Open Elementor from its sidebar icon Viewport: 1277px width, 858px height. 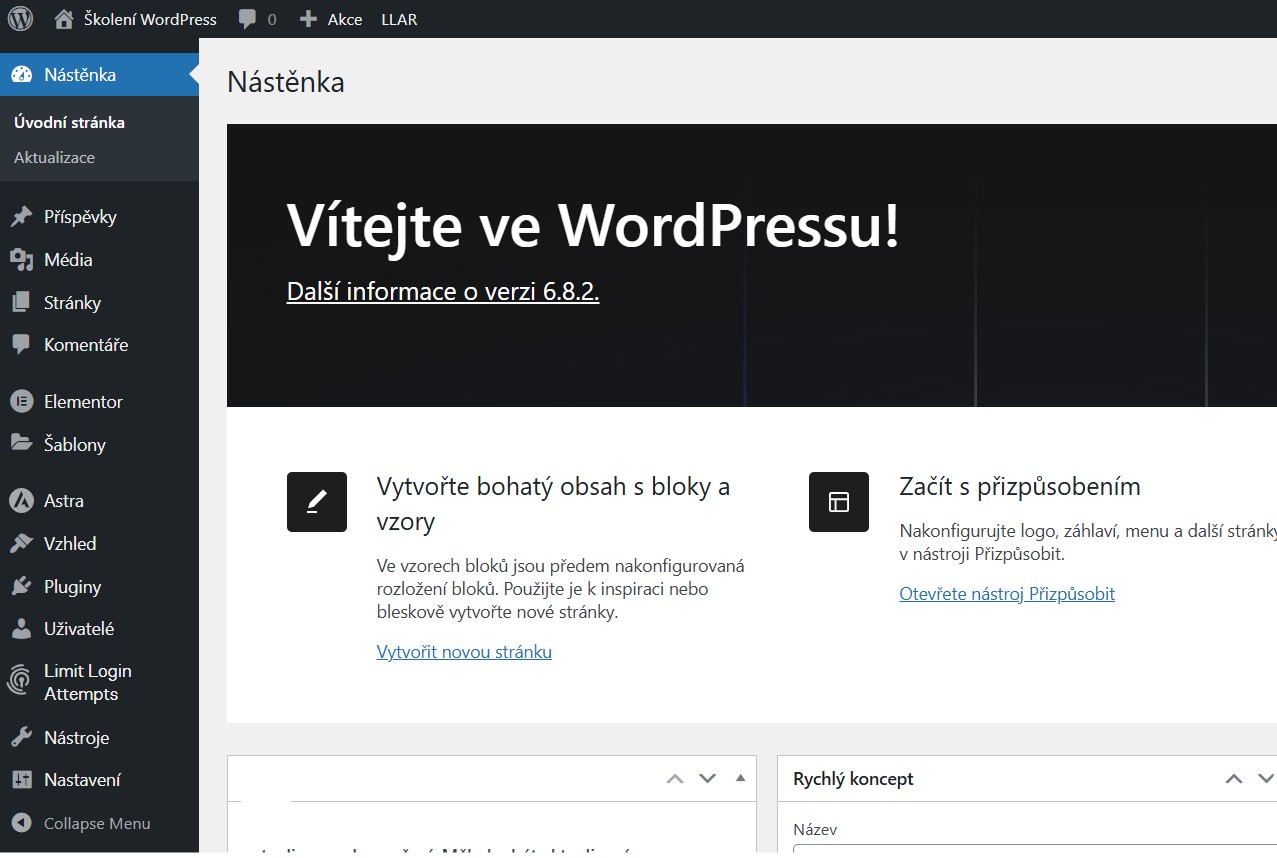[x=20, y=401]
